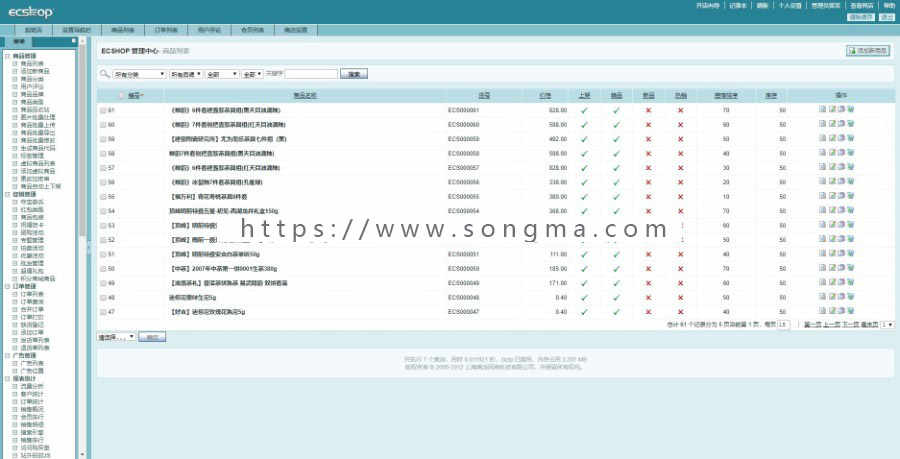Click the 退出 logout button

click(x=887, y=17)
